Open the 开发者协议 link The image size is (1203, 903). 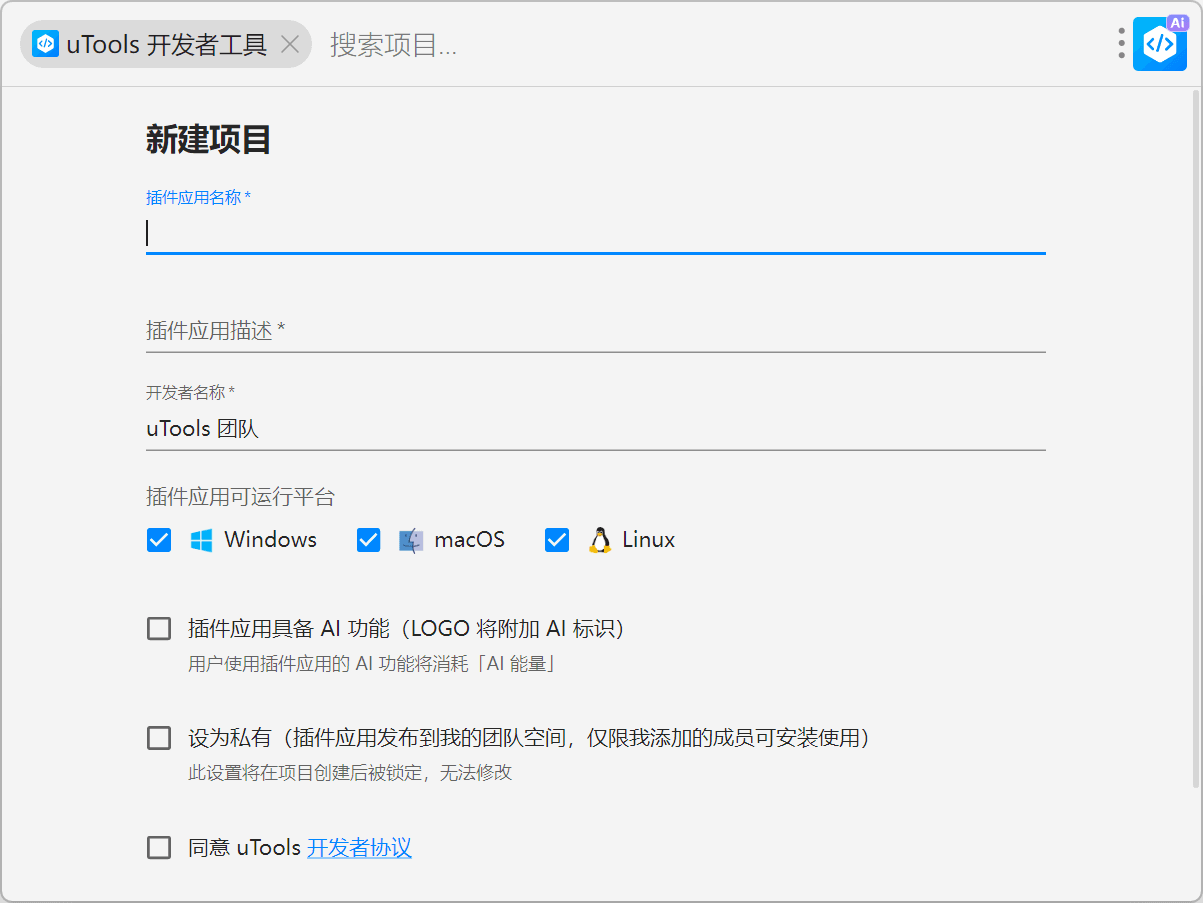[359, 848]
